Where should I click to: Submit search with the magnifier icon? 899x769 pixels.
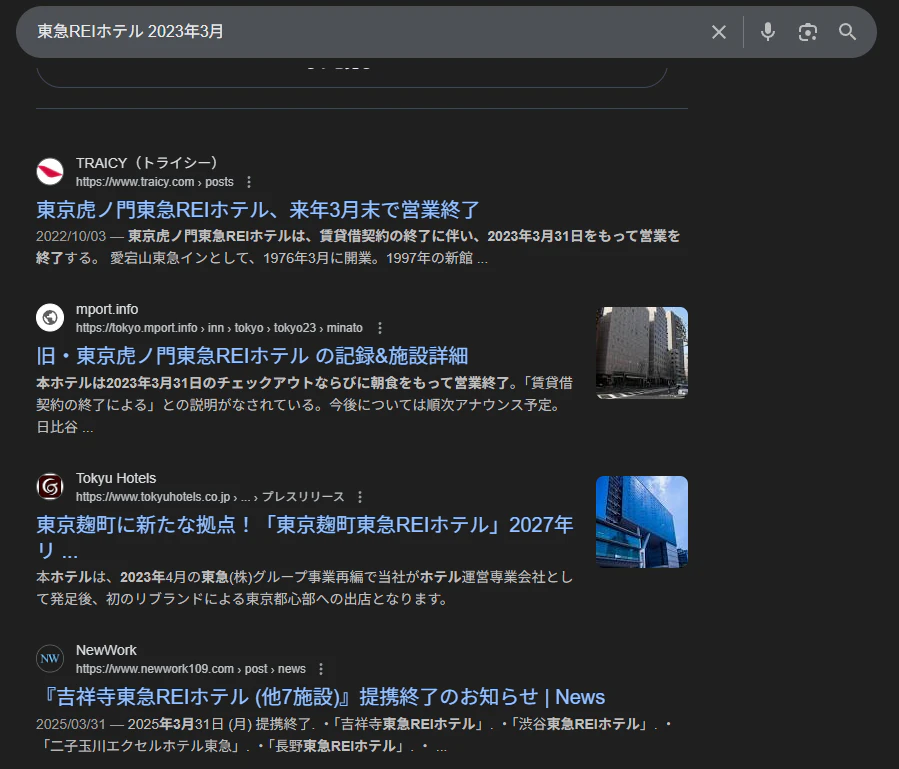(847, 32)
